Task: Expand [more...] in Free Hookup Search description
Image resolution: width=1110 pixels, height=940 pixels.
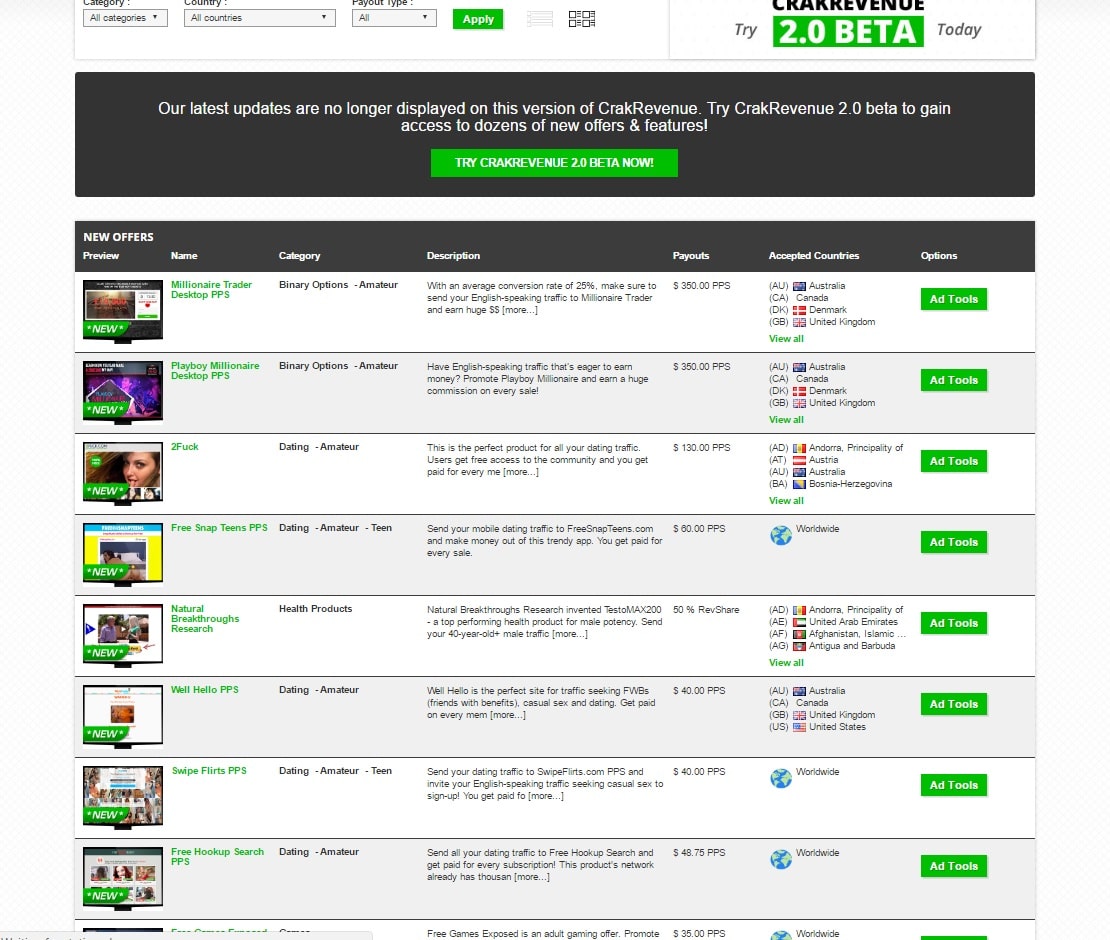Action: tap(532, 877)
